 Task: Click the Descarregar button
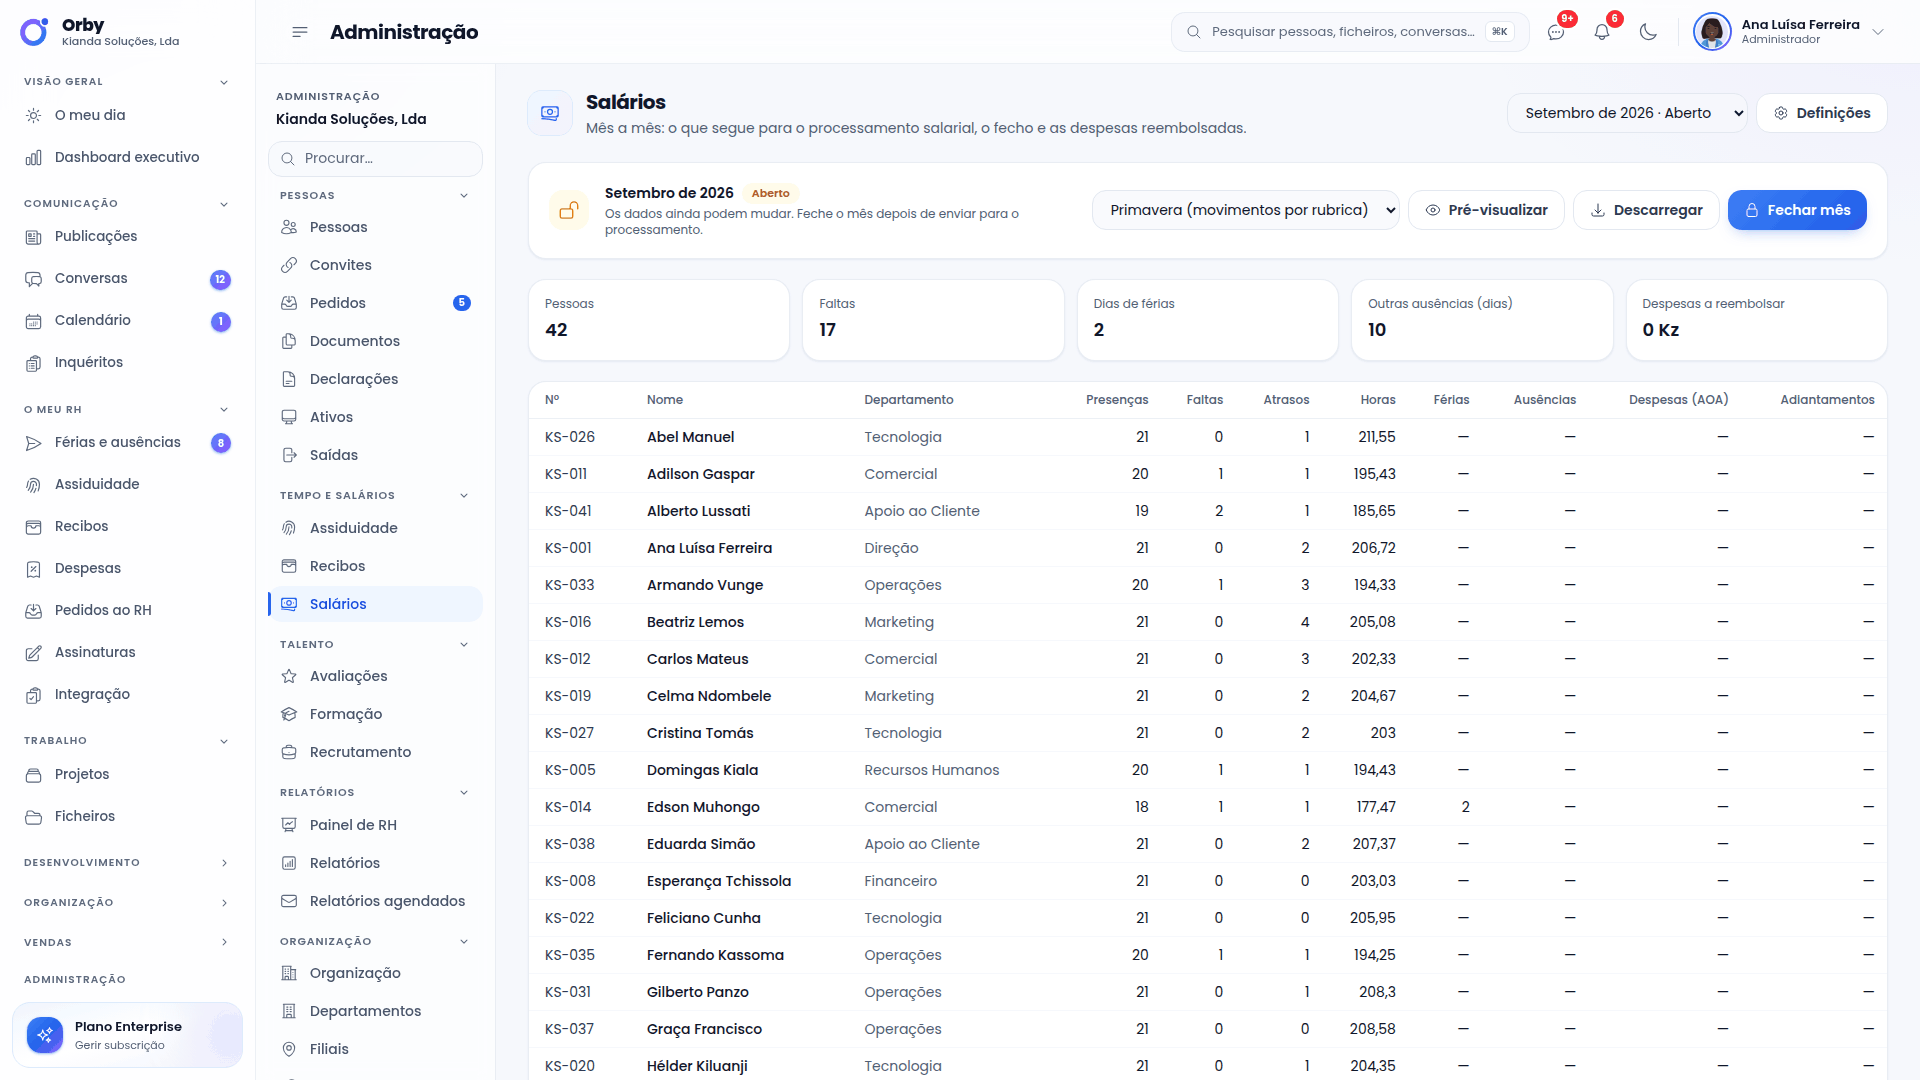click(x=1646, y=210)
